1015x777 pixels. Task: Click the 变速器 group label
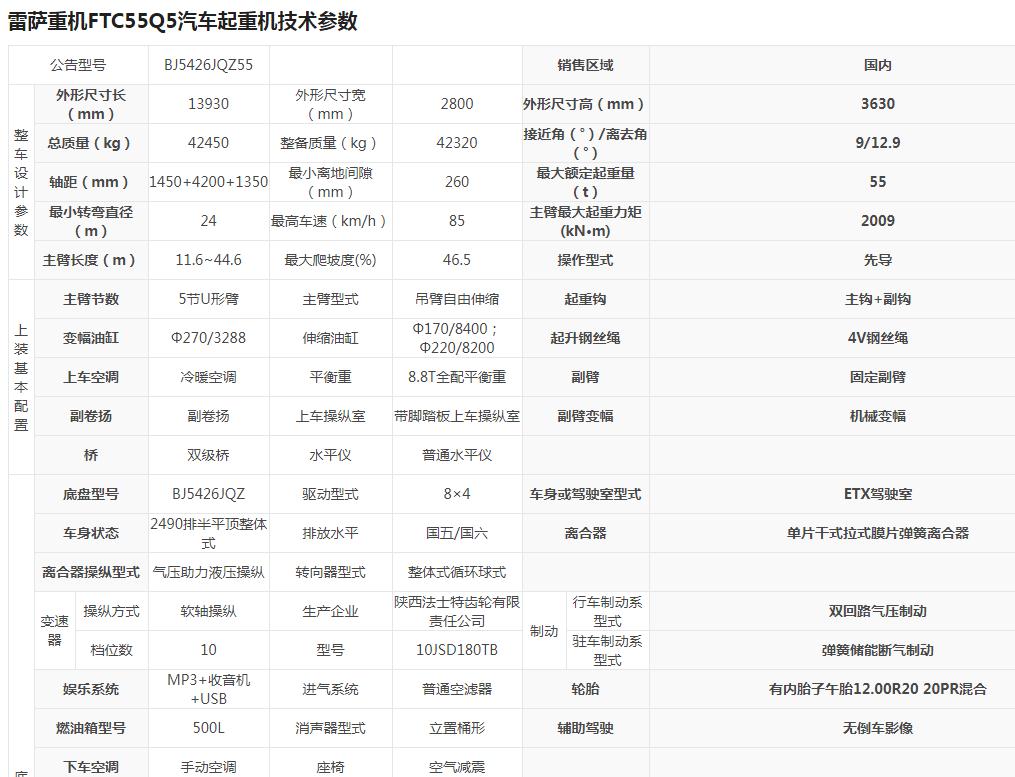point(54,631)
